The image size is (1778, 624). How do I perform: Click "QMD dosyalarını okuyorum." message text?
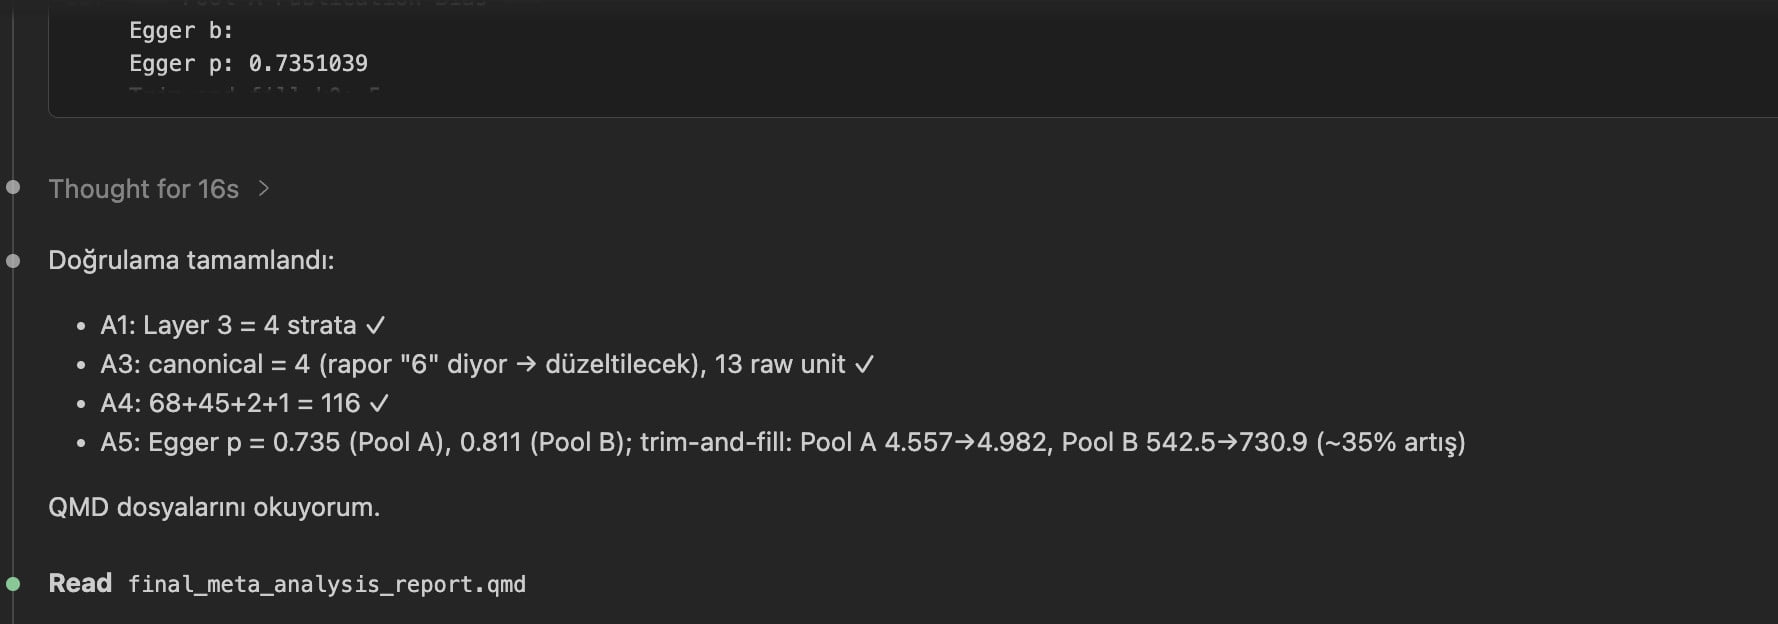pos(214,507)
